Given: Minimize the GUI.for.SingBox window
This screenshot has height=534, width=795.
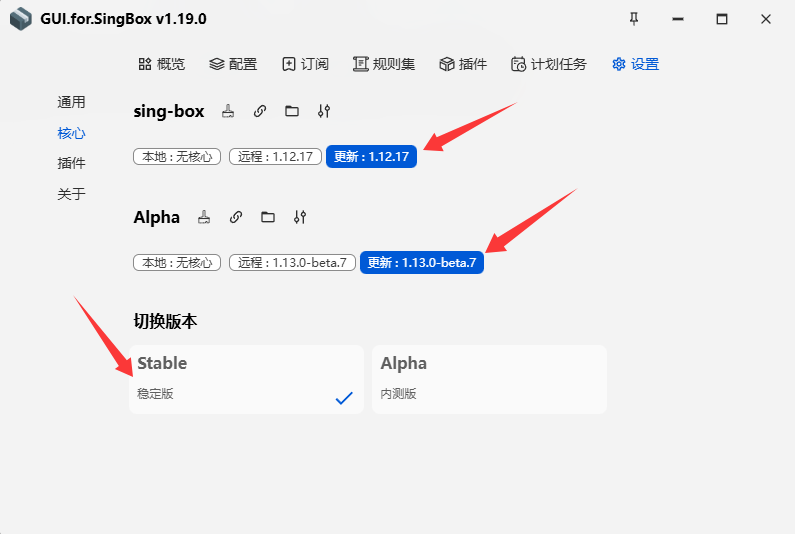Looking at the screenshot, I should [x=678, y=19].
